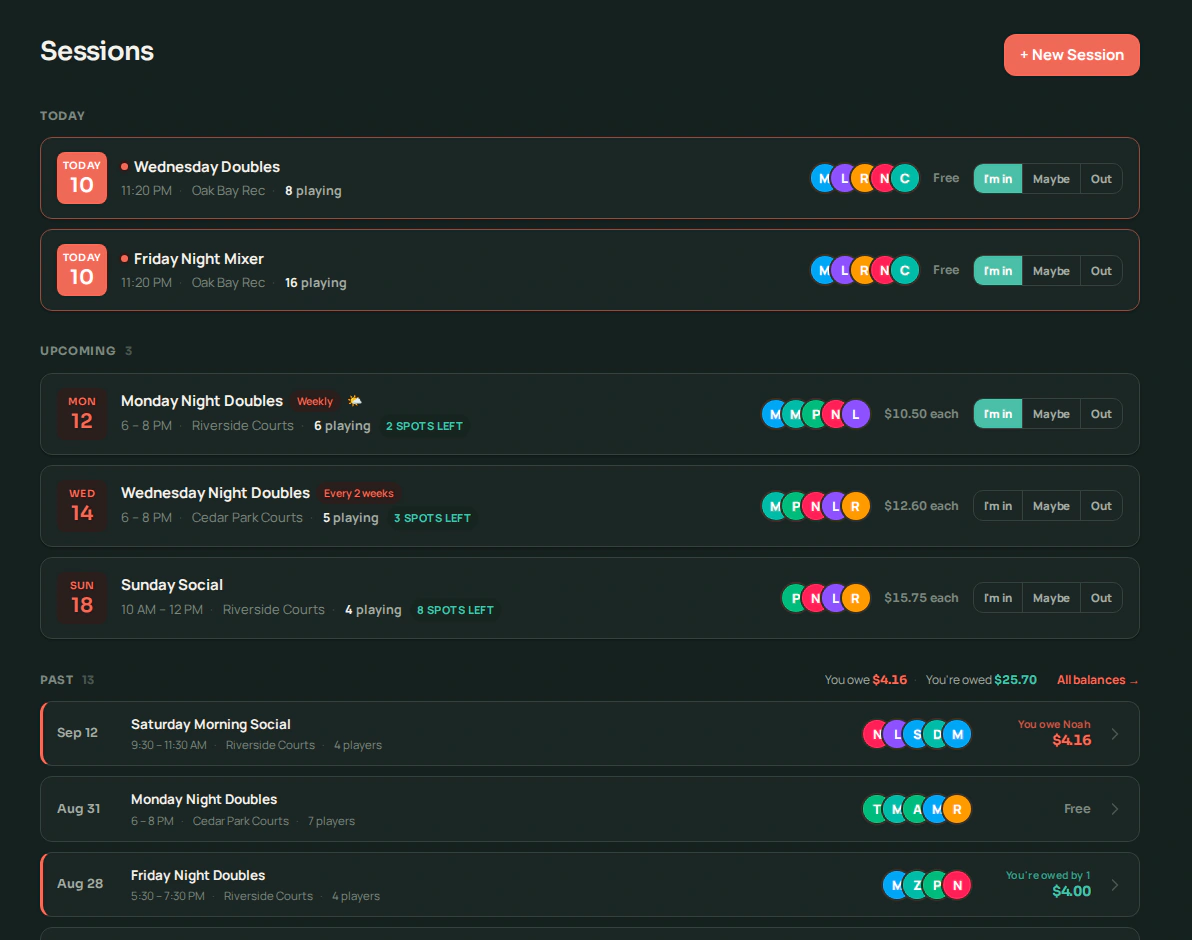The width and height of the screenshot is (1192, 940).
Task: Click the purple L avatar on Monday Night Doubles Mon 12
Action: pos(856,414)
